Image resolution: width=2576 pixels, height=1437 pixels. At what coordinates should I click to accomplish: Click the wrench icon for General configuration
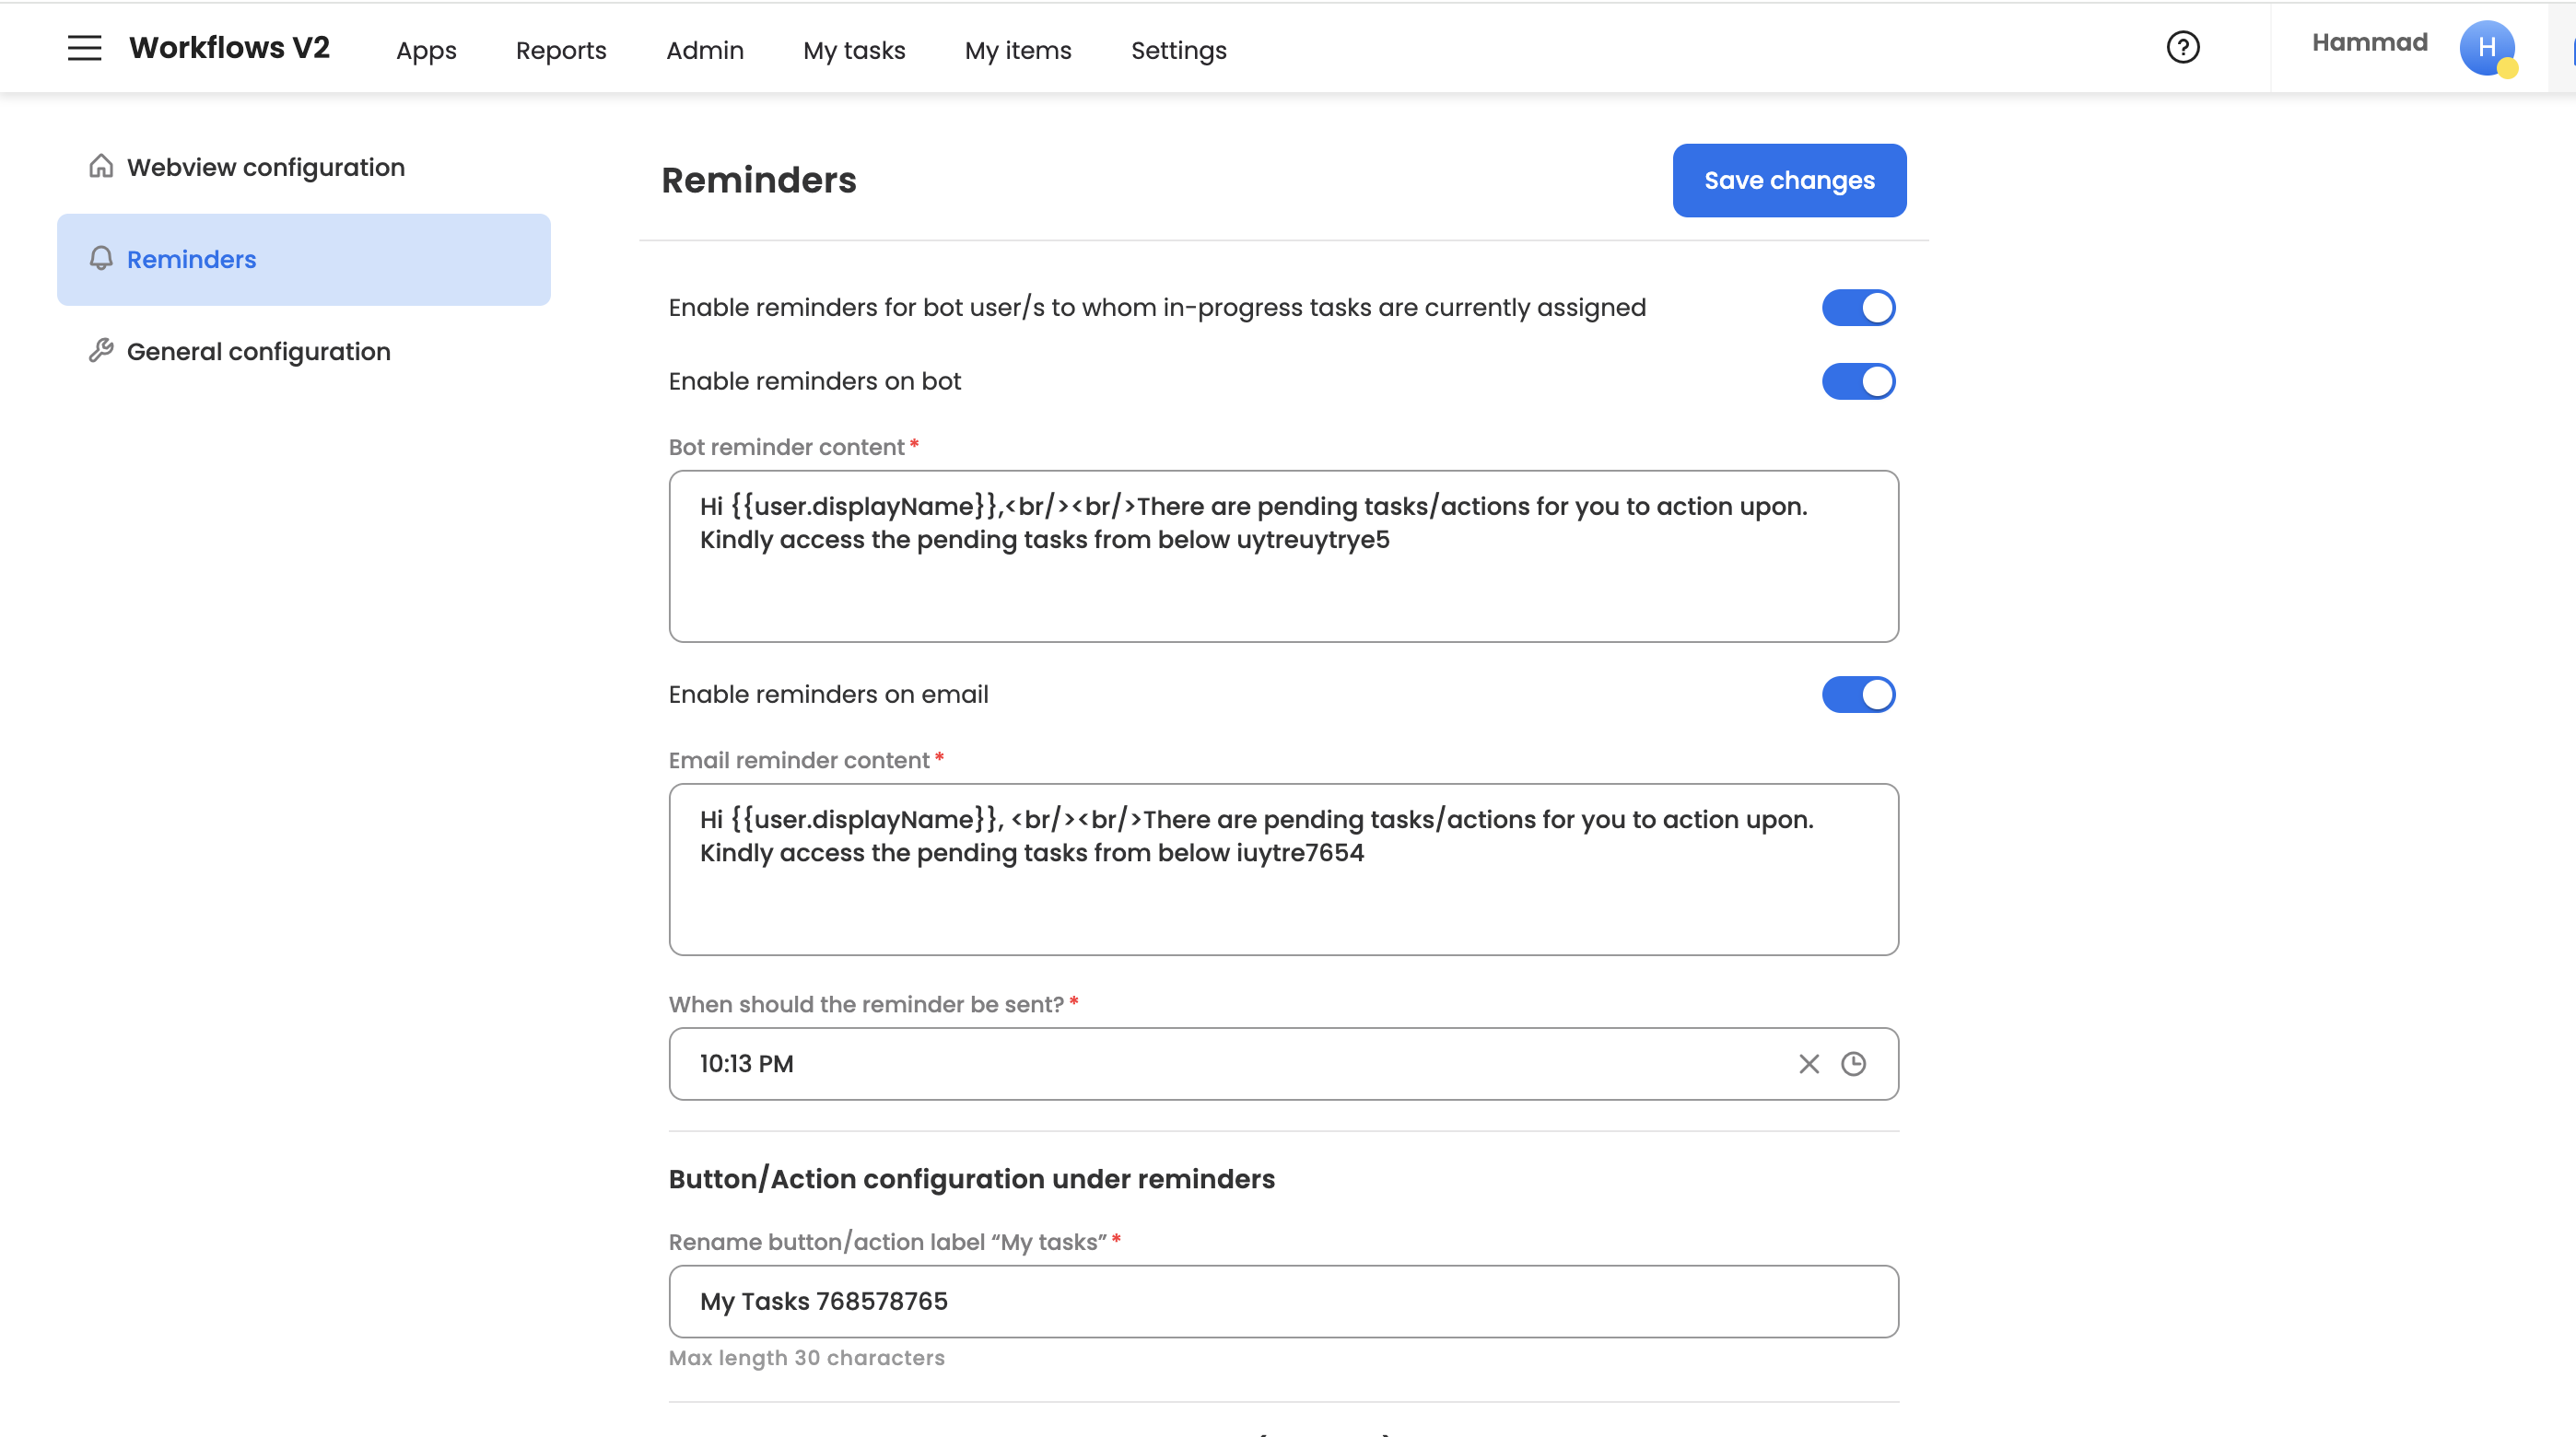click(101, 350)
